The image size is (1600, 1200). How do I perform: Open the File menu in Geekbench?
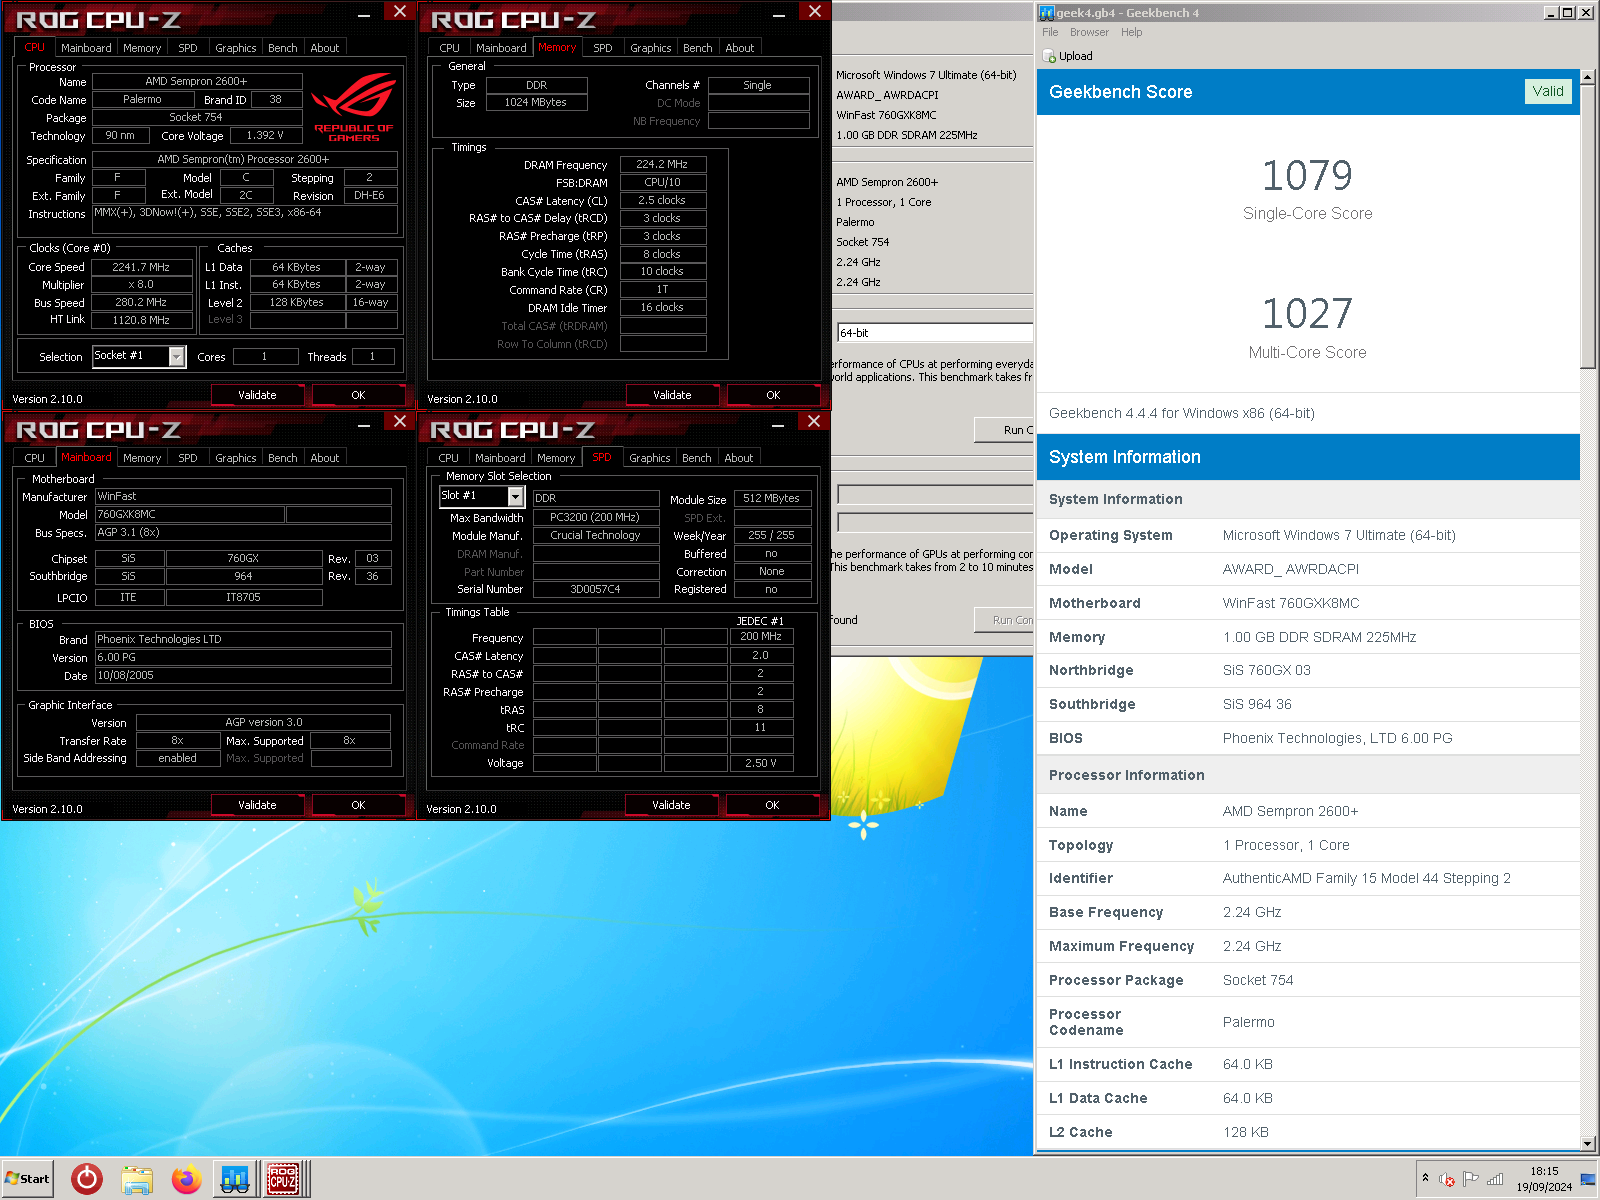1050,32
